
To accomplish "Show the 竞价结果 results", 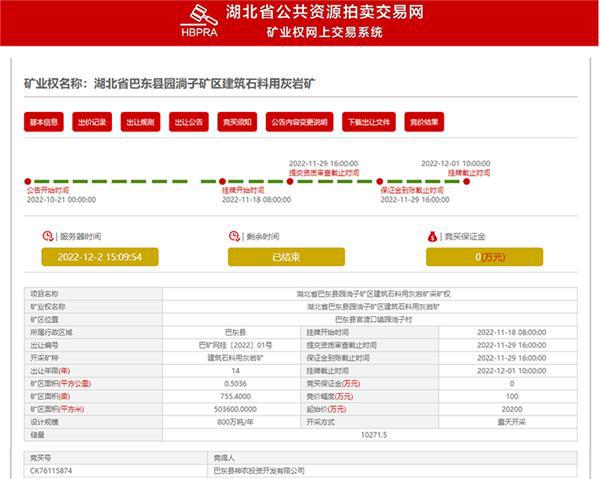I will point(423,122).
